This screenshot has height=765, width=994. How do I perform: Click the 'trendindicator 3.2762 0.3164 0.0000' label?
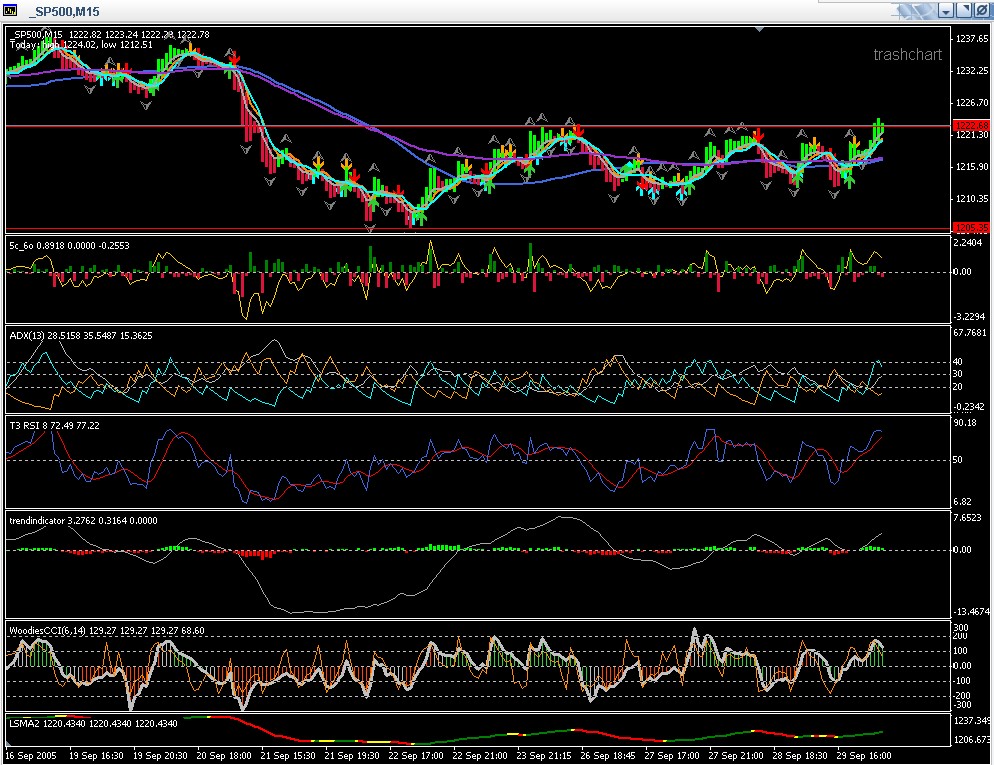(83, 520)
